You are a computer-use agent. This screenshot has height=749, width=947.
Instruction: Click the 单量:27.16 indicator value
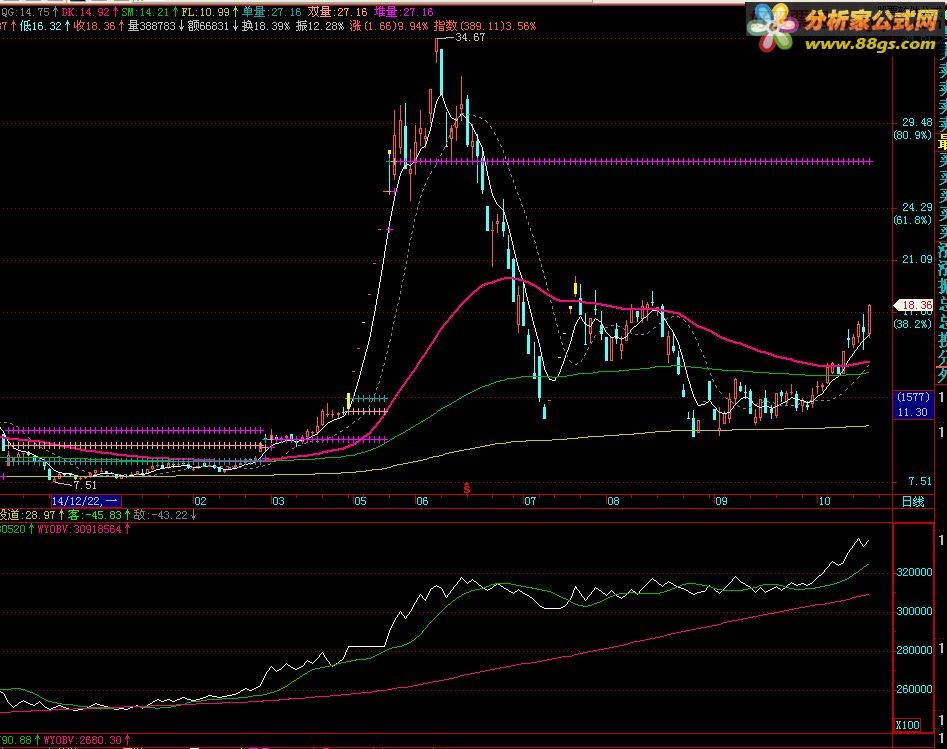tap(271, 12)
